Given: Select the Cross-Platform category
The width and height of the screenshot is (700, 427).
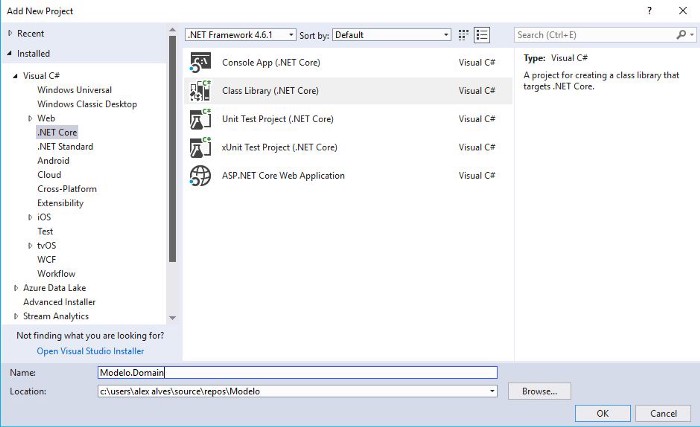Looking at the screenshot, I should point(67,189).
